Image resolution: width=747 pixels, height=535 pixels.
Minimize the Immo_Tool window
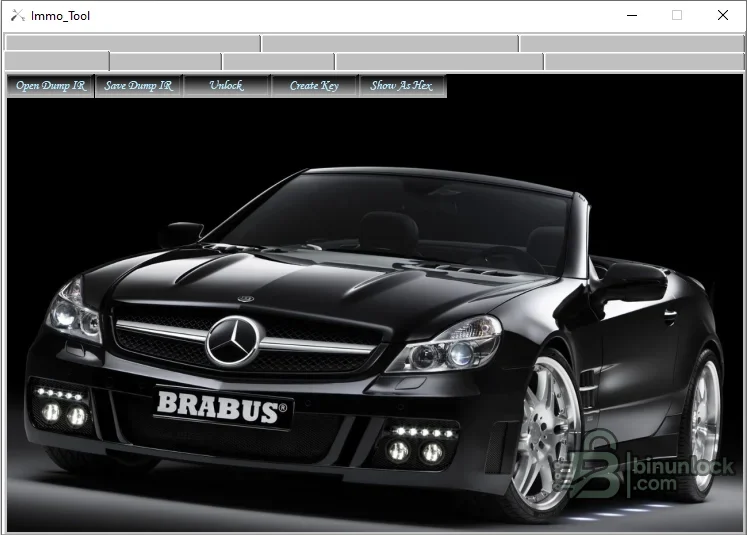click(x=632, y=15)
